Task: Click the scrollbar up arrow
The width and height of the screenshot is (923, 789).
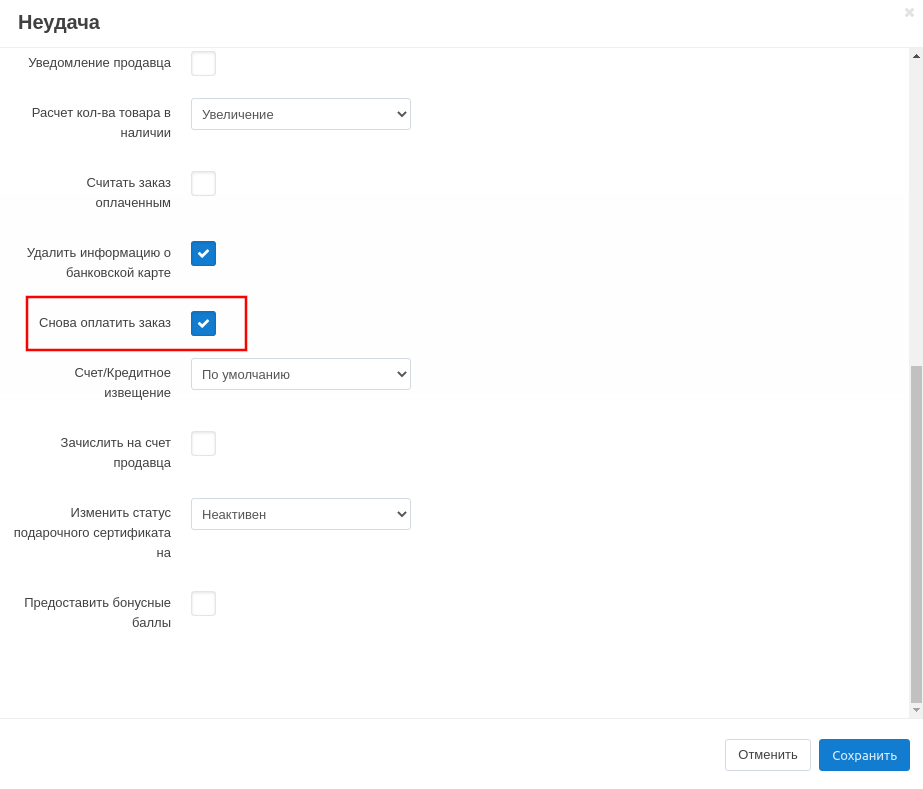Action: coord(916,56)
